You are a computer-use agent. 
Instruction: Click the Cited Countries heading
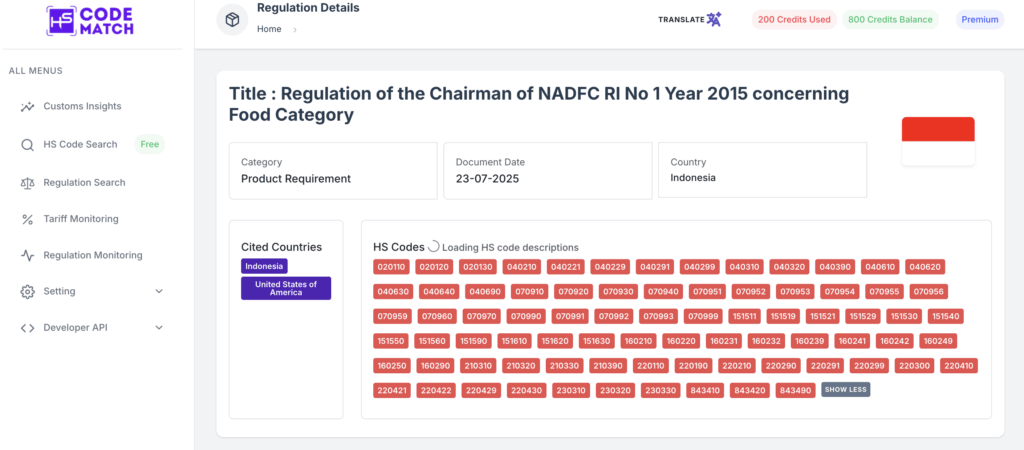tap(281, 248)
